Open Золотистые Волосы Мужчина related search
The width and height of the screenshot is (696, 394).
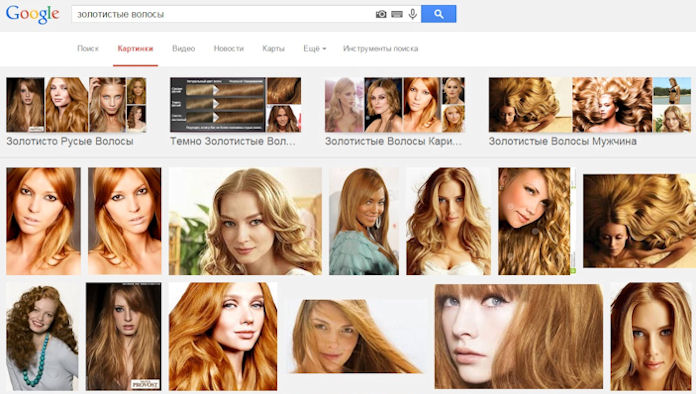click(563, 141)
